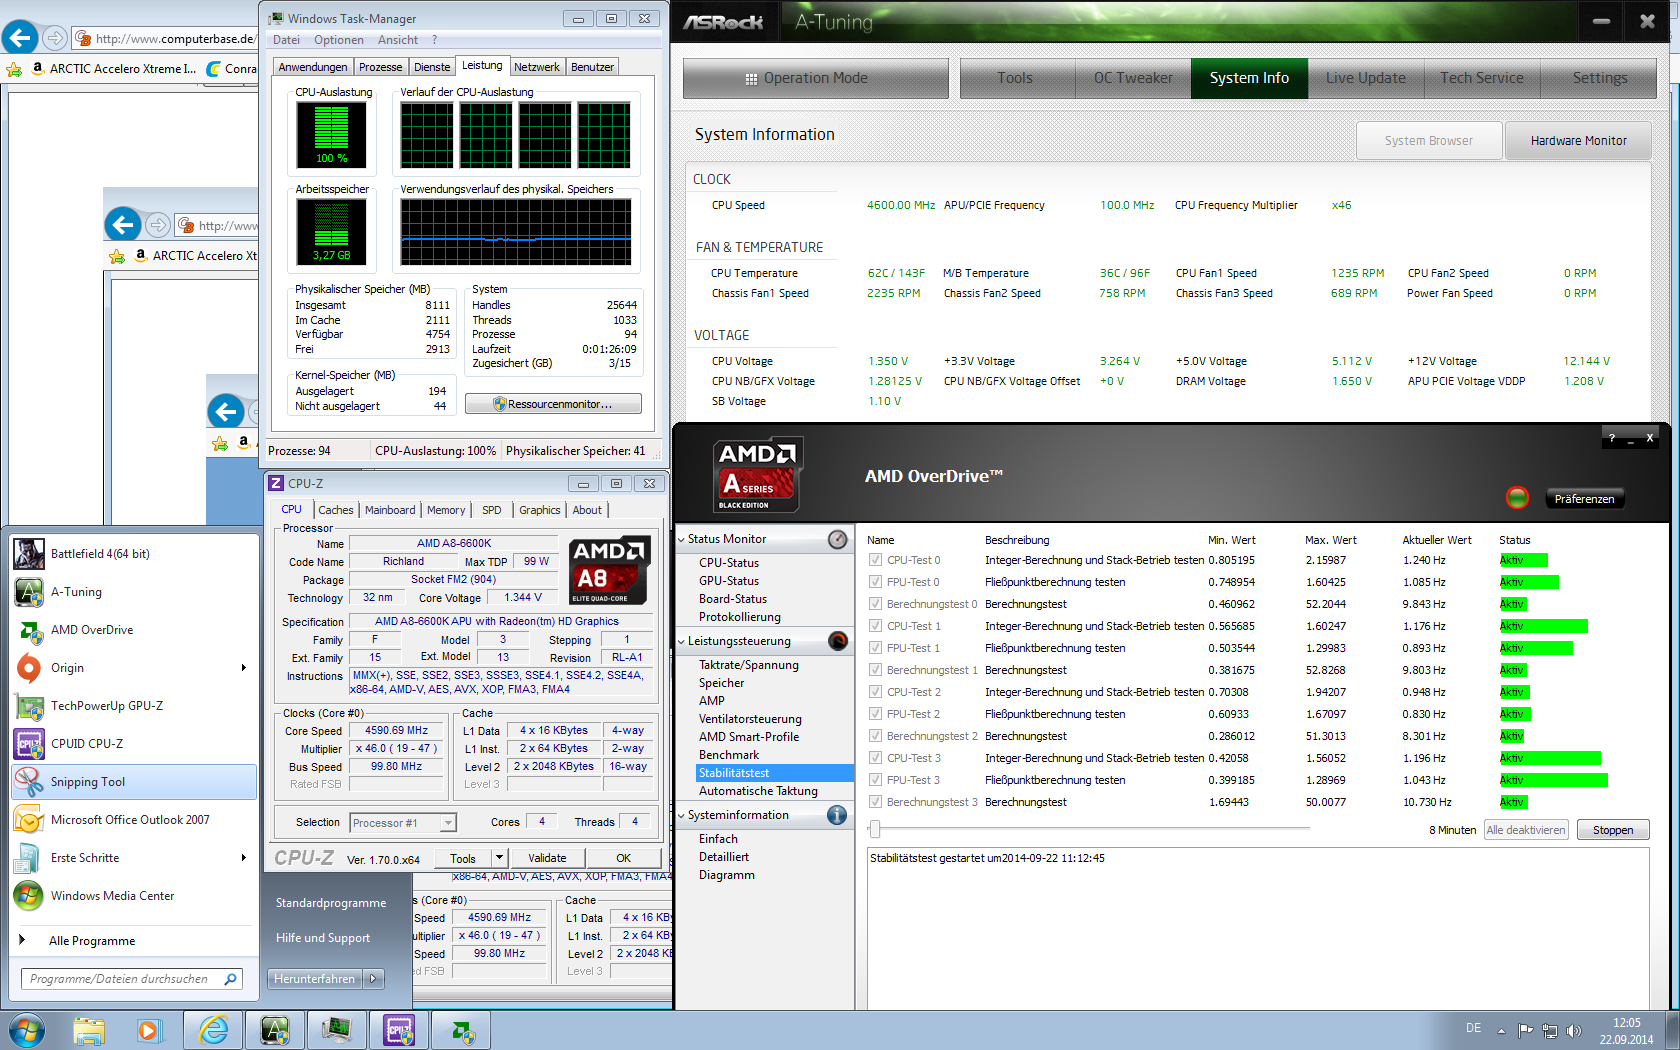Open the network icon in system tray
This screenshot has width=1680, height=1050.
point(1549,1031)
